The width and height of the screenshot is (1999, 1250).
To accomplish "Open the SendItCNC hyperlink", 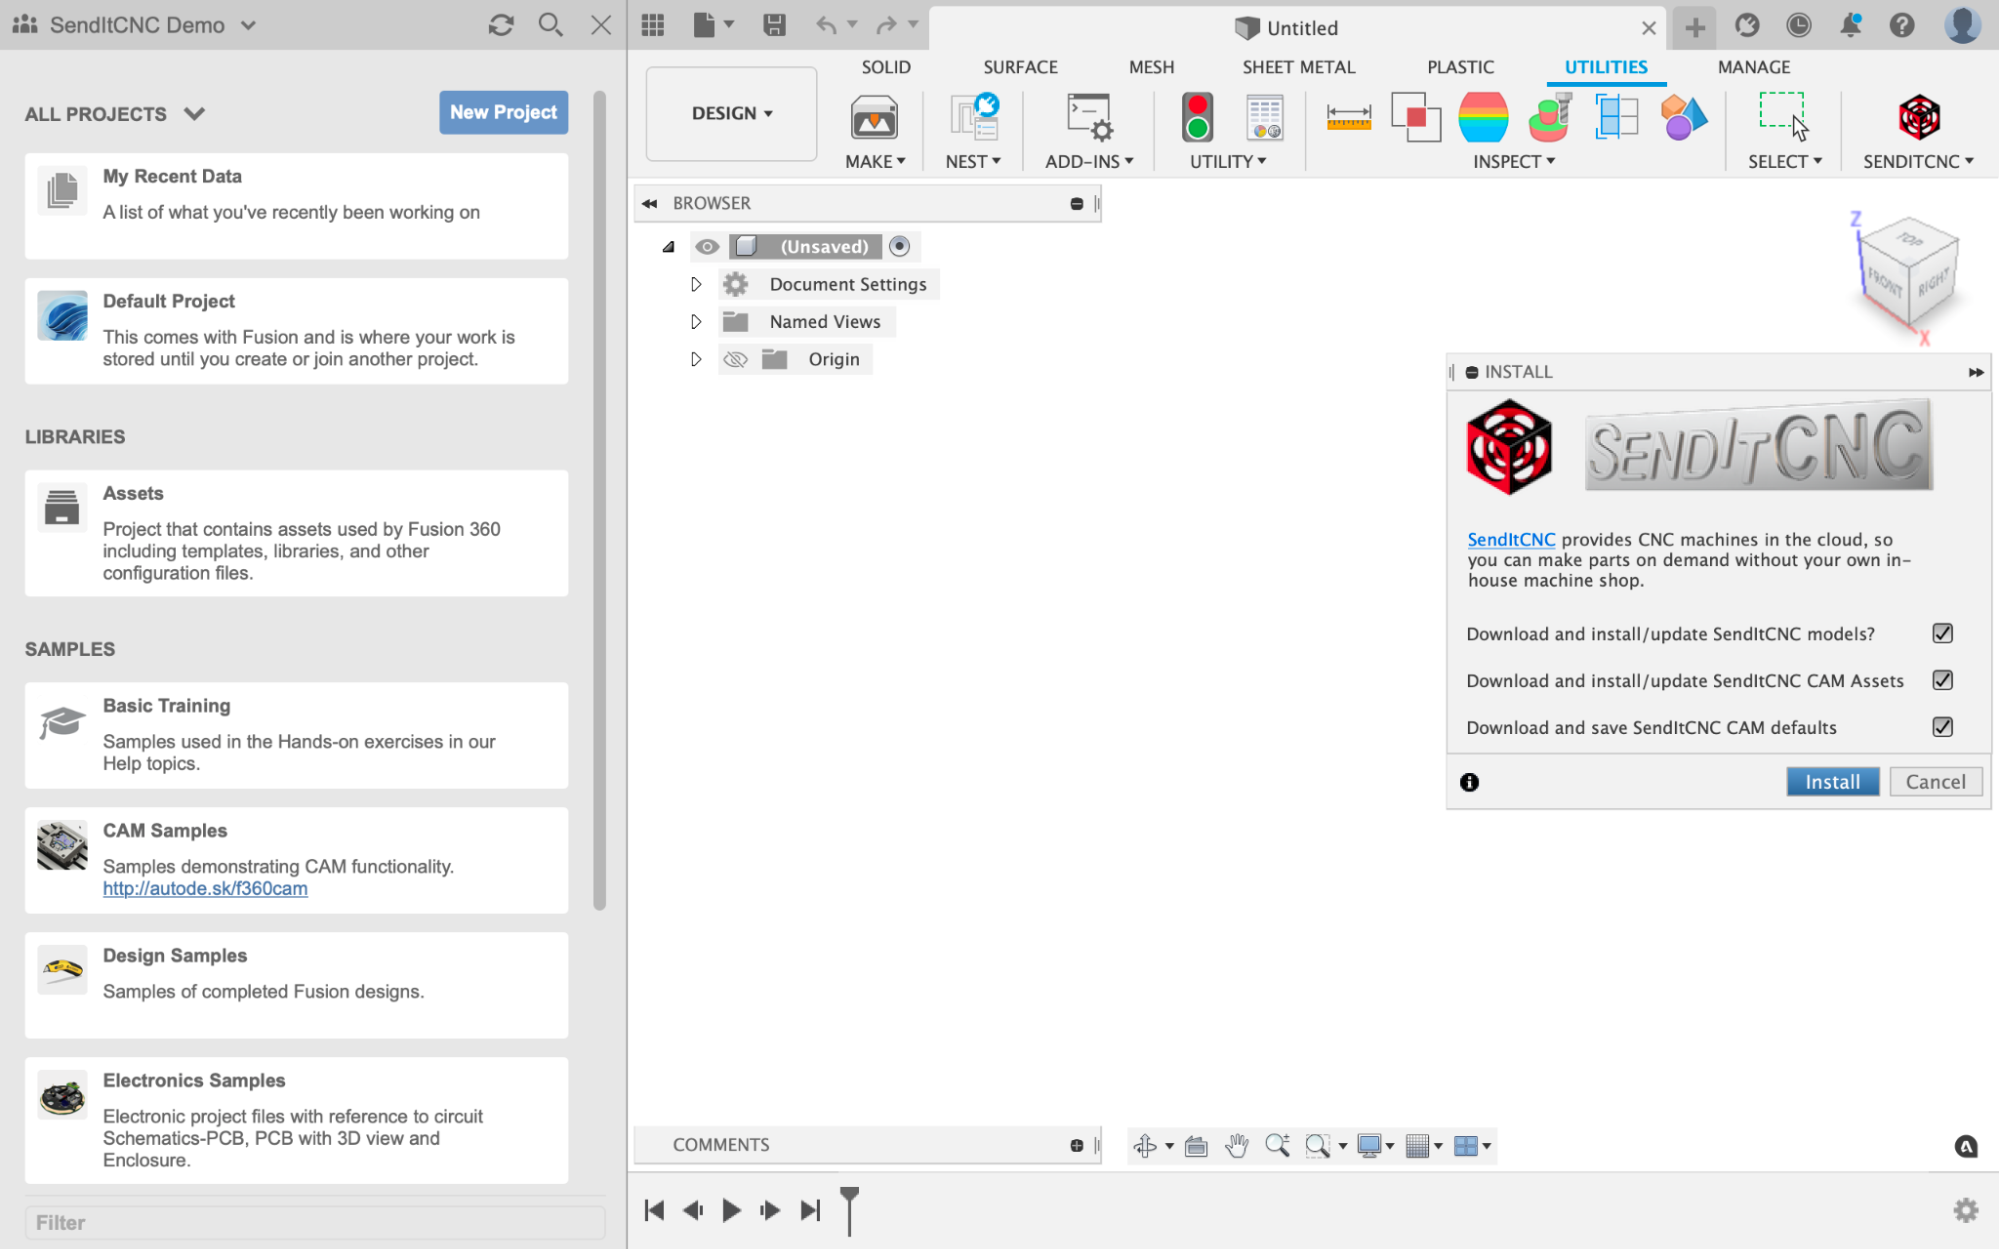I will [1511, 540].
